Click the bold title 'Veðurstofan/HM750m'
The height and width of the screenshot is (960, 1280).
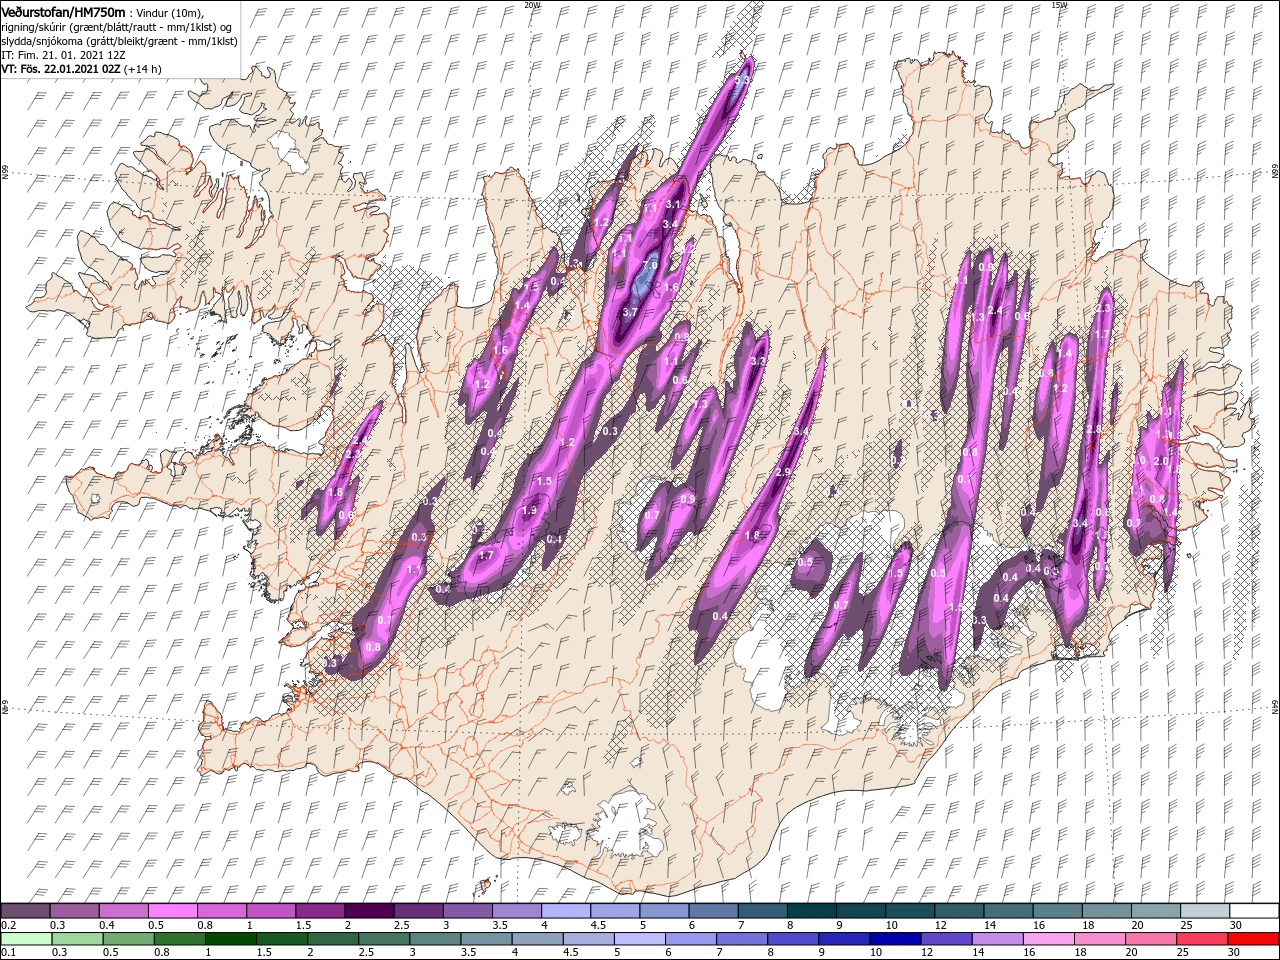coord(64,11)
